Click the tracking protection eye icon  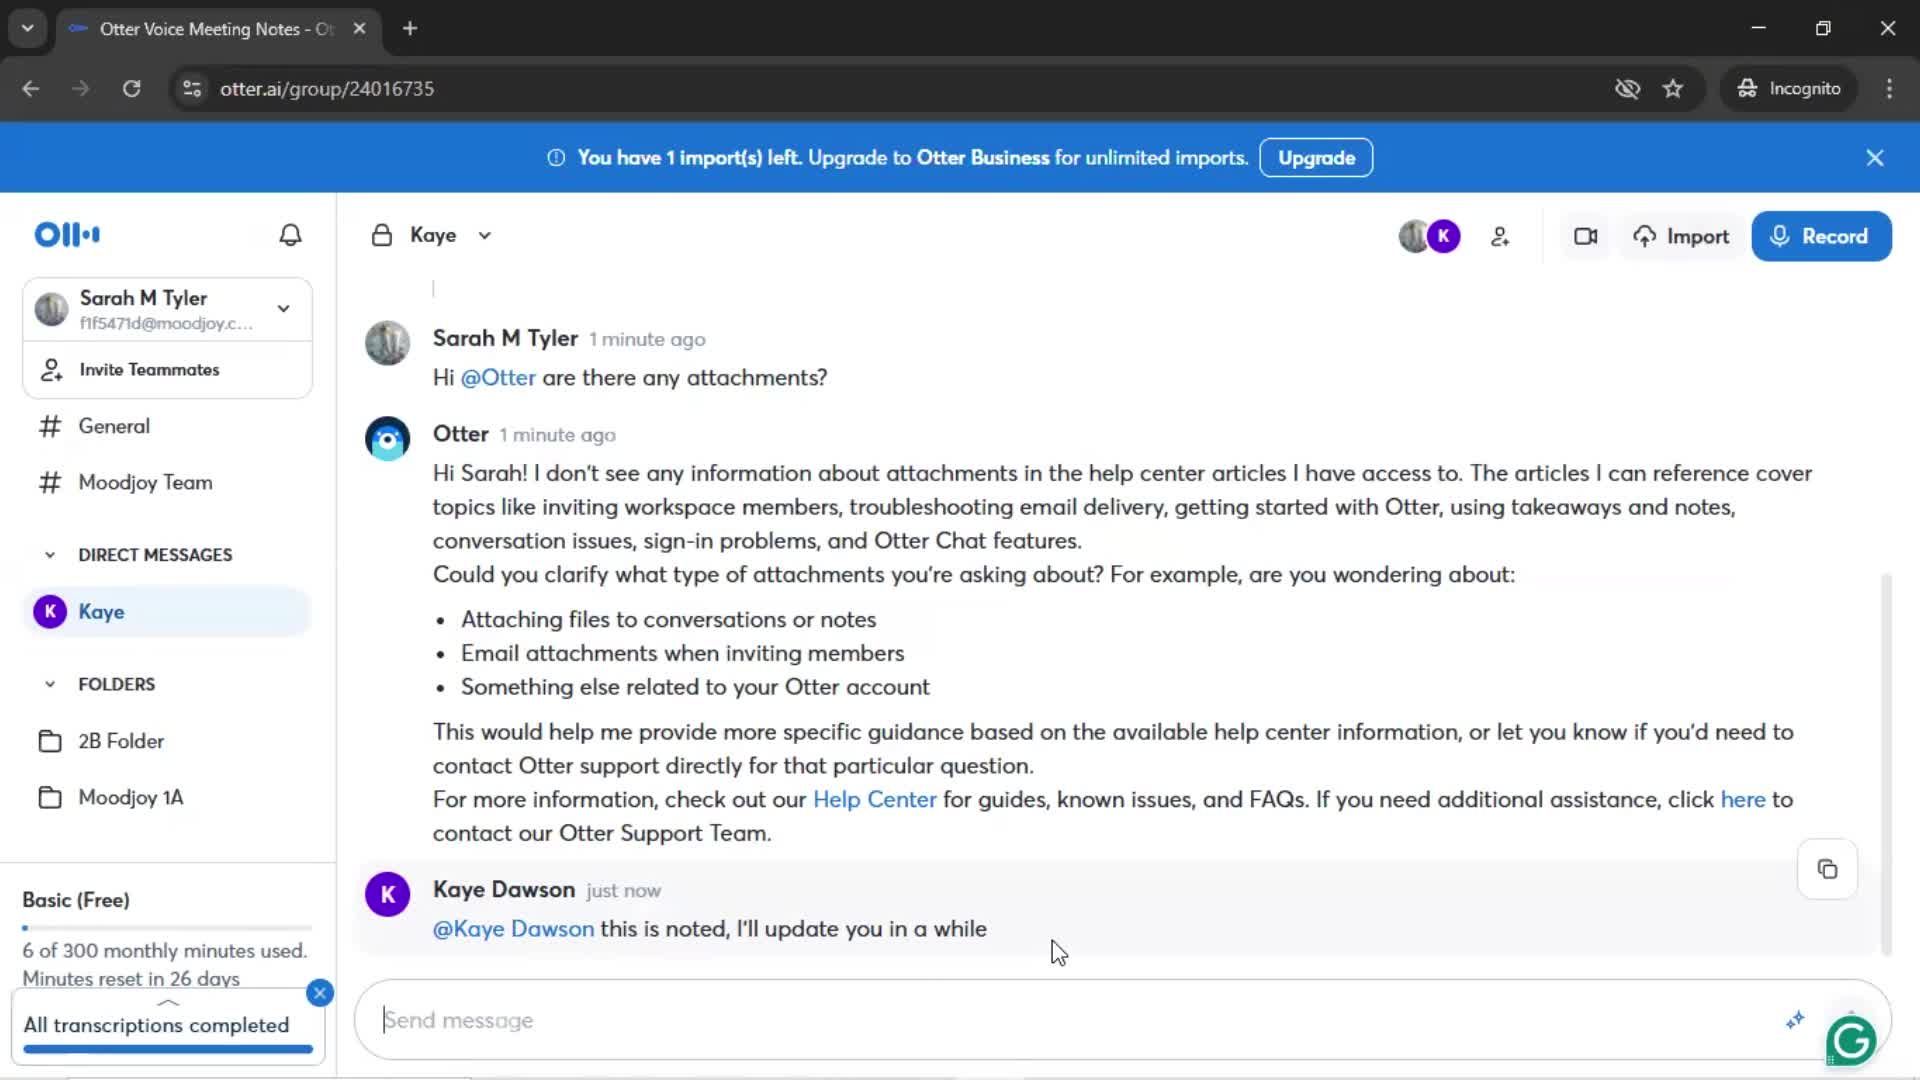click(1628, 89)
